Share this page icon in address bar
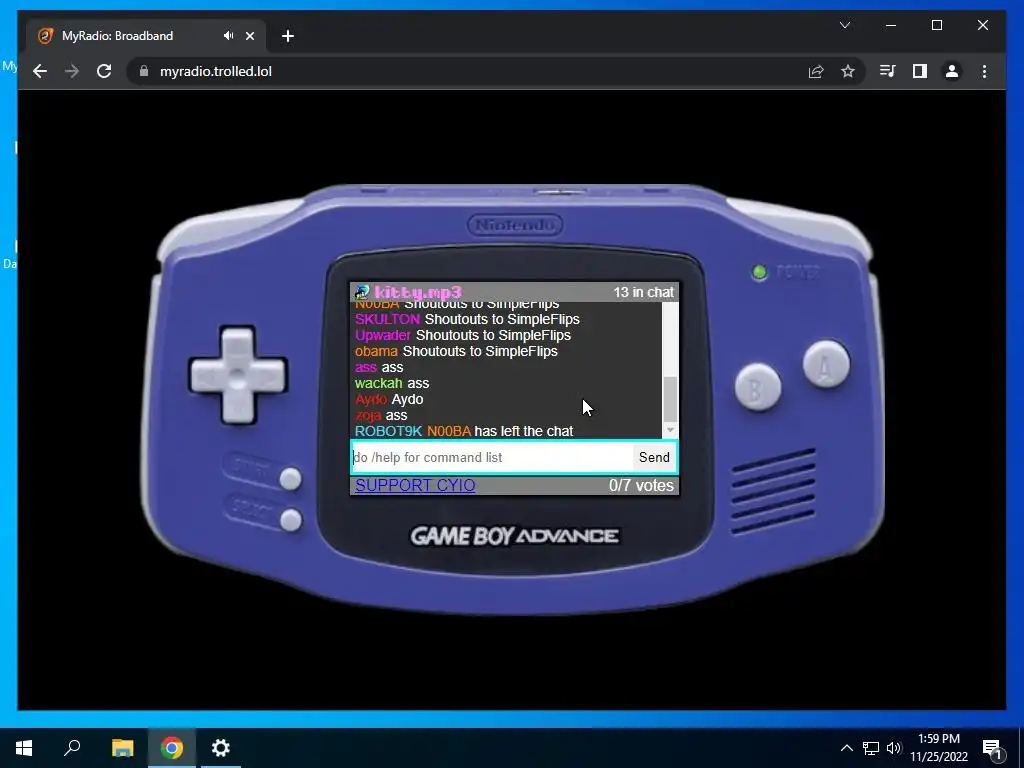The width and height of the screenshot is (1024, 768). [x=816, y=71]
